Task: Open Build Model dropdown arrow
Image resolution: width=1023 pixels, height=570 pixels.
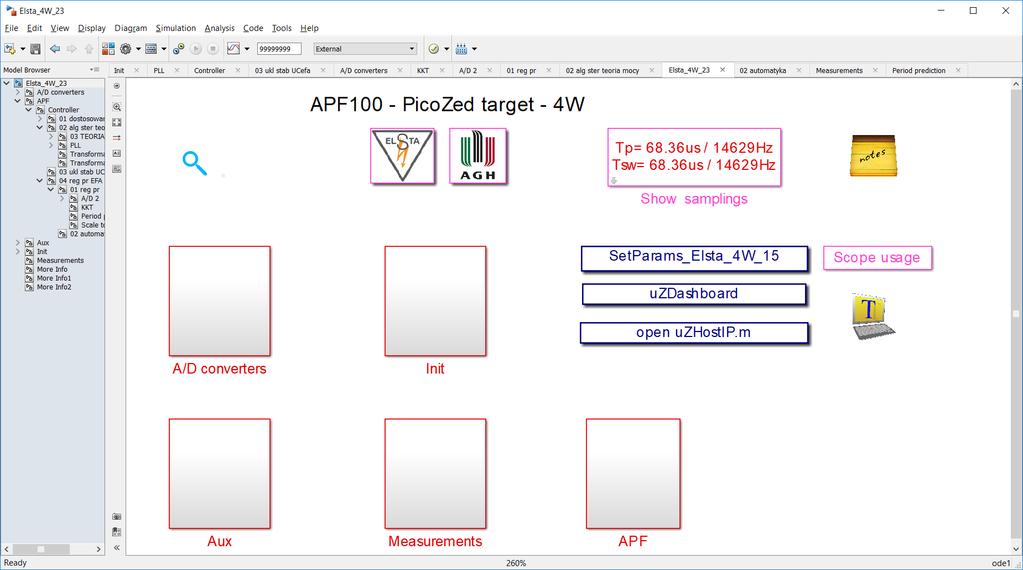Action: 474,49
